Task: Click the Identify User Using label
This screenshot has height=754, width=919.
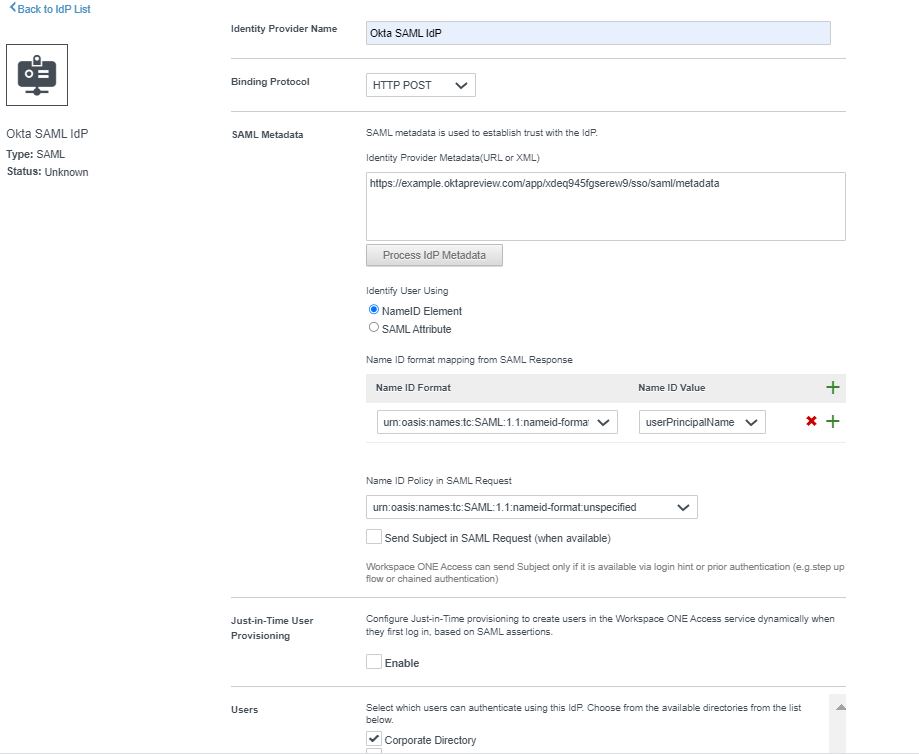Action: tap(407, 291)
